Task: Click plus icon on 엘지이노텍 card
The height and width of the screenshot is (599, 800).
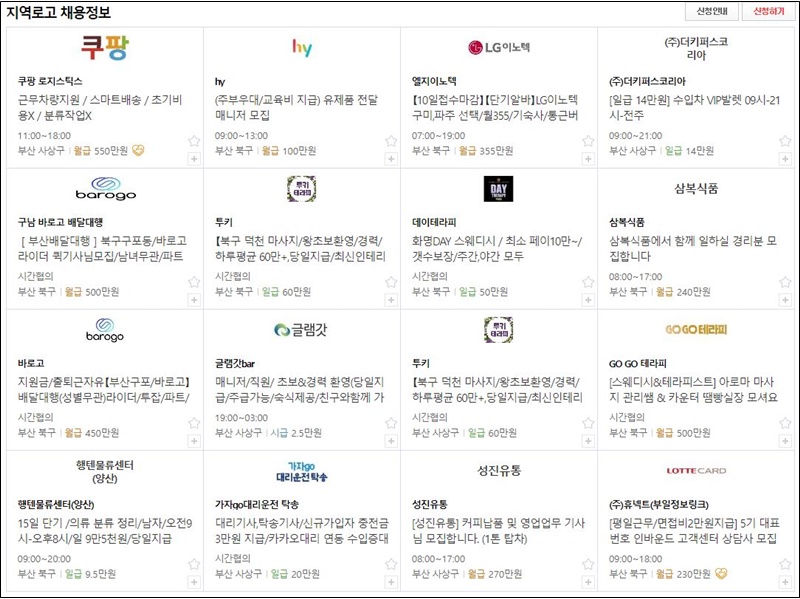Action: (x=588, y=159)
